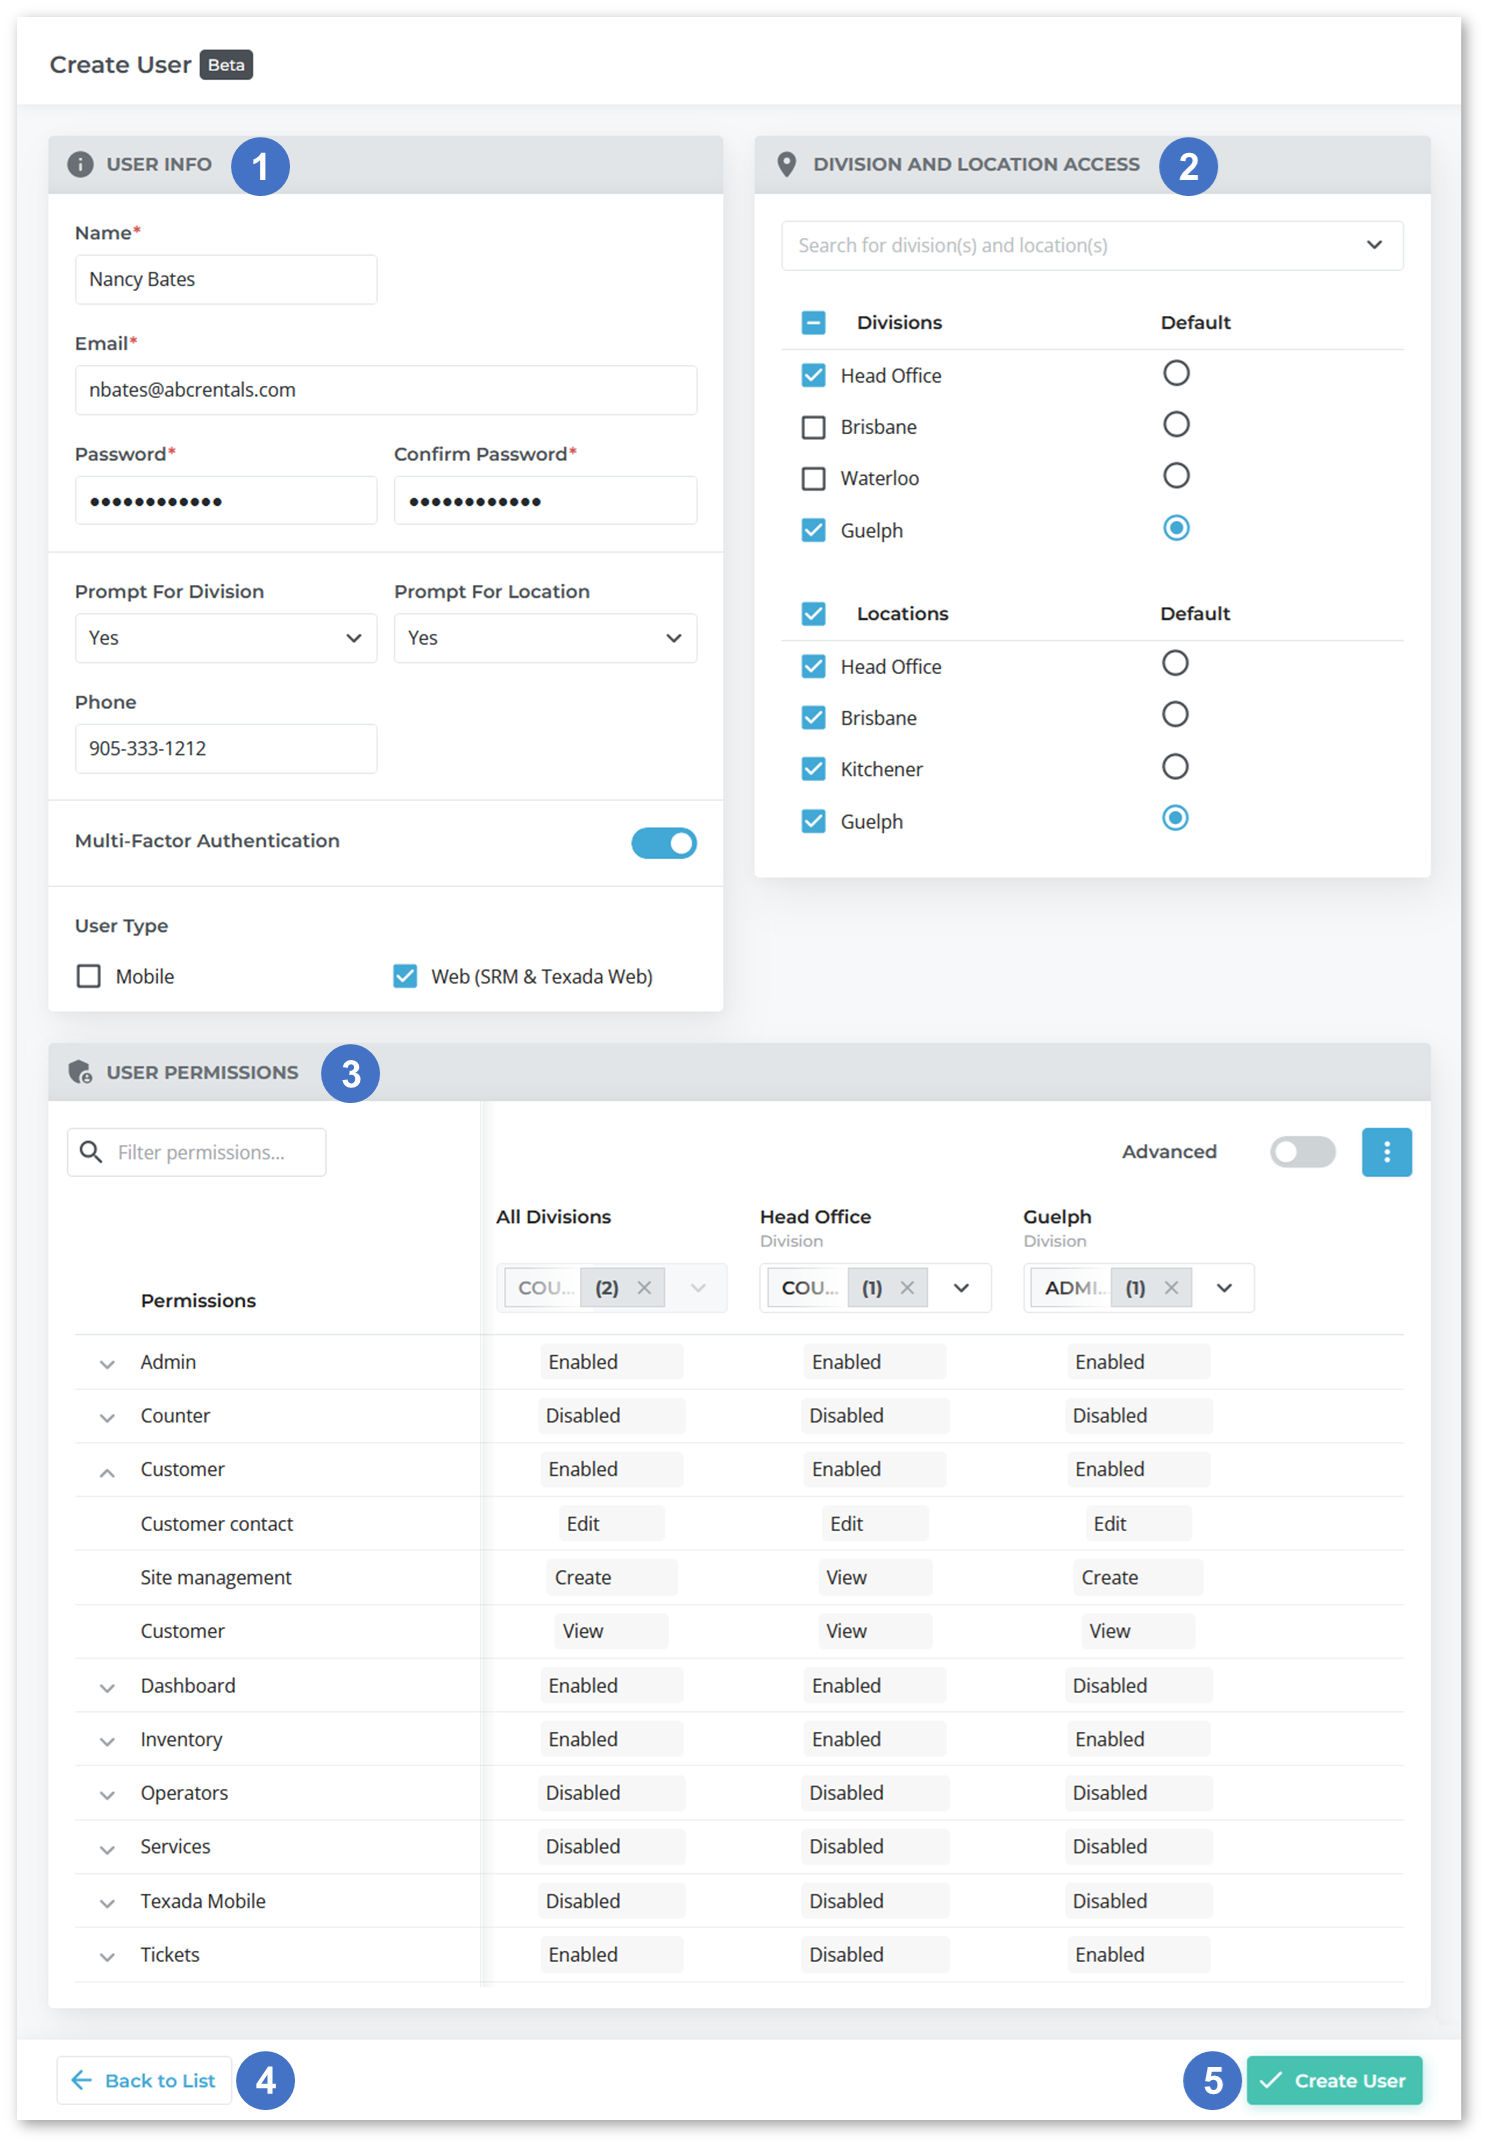This screenshot has width=1487, height=2146.
Task: Open the three-dot options menu in permissions
Action: pos(1386,1152)
